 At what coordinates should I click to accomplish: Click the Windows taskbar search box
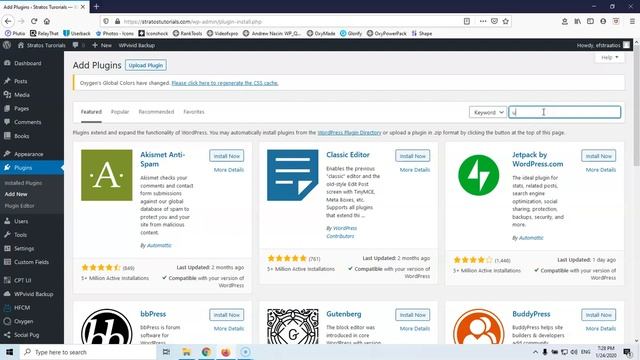tap(88, 352)
